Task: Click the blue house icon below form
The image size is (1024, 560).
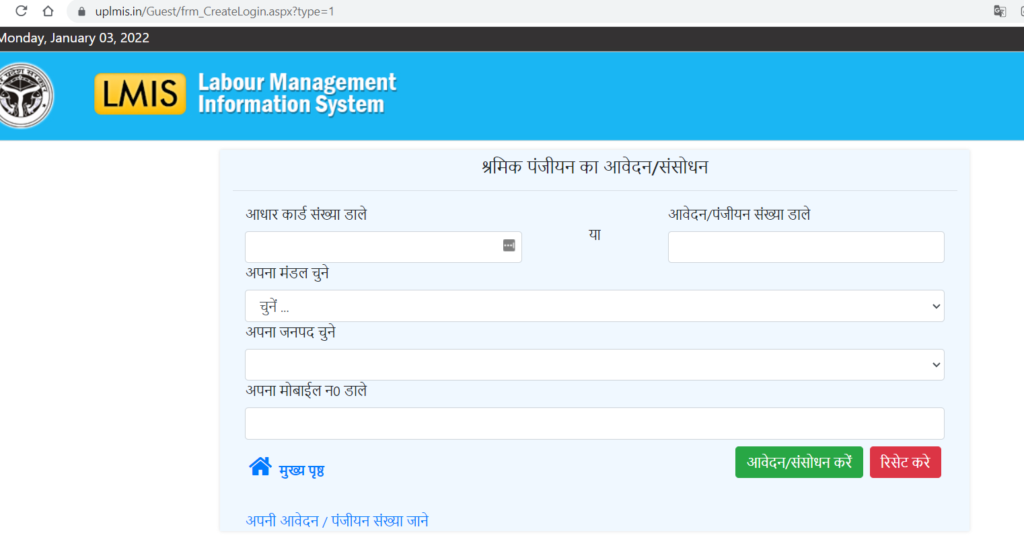Action: [260, 467]
